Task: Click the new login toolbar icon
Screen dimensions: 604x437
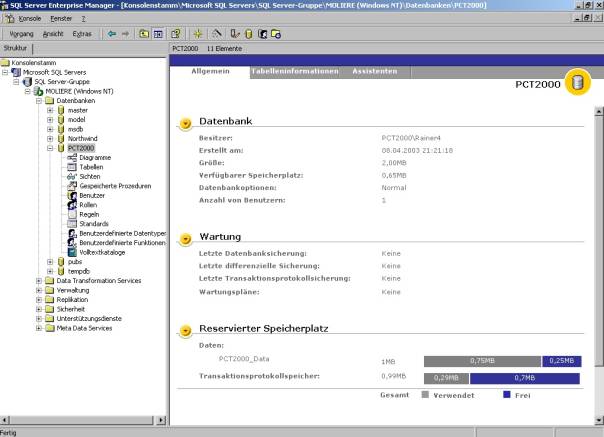Action: click(262, 34)
